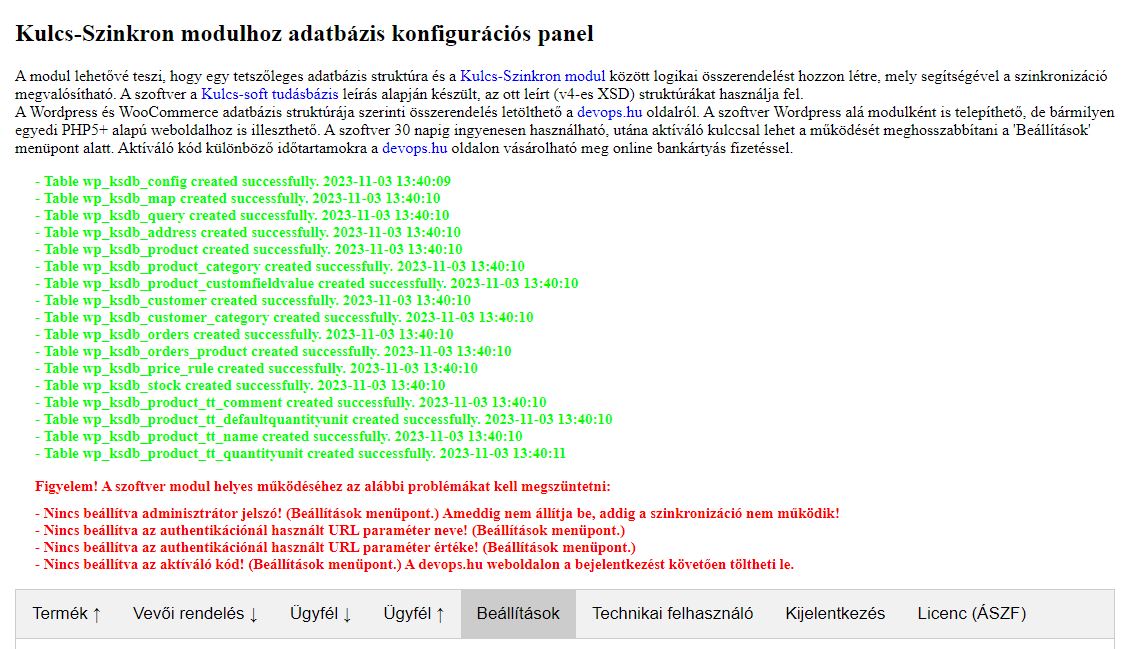Open the Termék ↑ tab
The width and height of the screenshot is (1127, 649).
[x=66, y=614]
